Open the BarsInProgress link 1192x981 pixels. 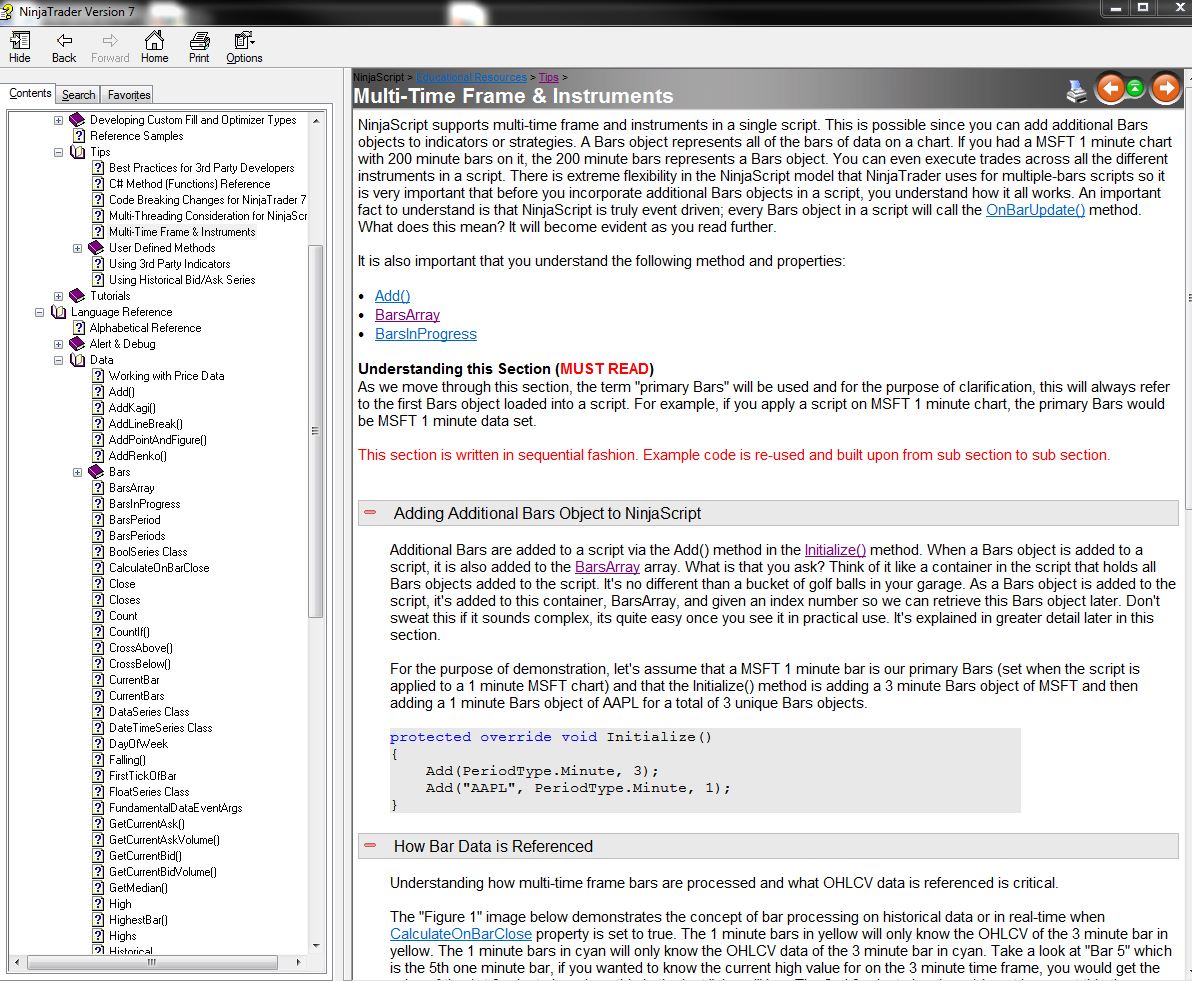[x=426, y=334]
